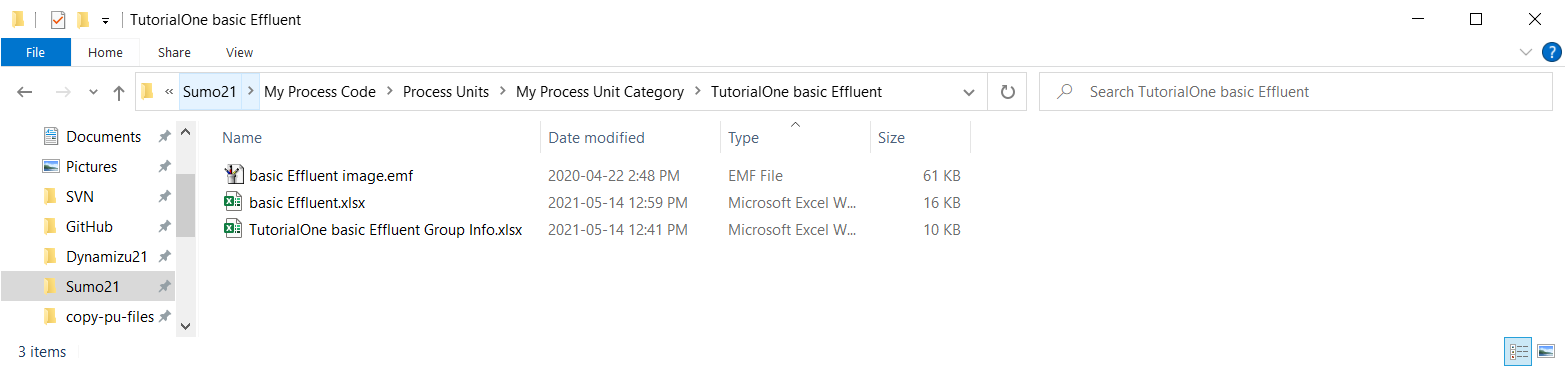This screenshot has height=367, width=1566.
Task: Open the GitHub folder in Quick access
Action: [x=89, y=227]
